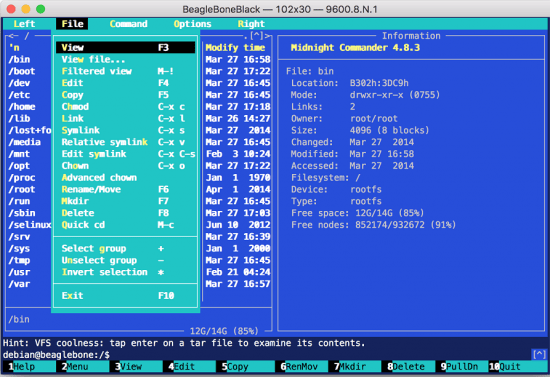Select the /boot directory row
Image resolution: width=550 pixels, height=377 pixels.
(x=22, y=71)
